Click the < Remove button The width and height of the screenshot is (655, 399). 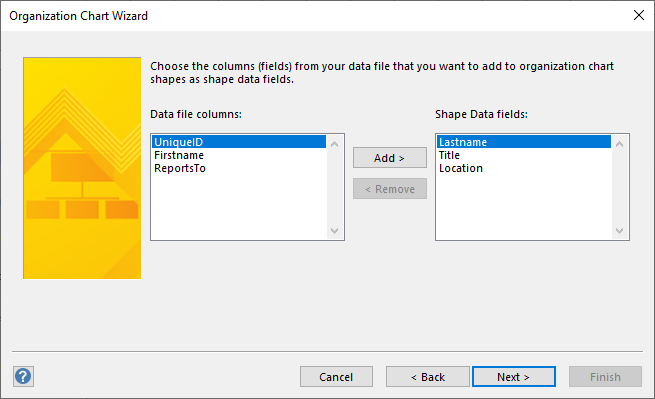click(x=390, y=189)
